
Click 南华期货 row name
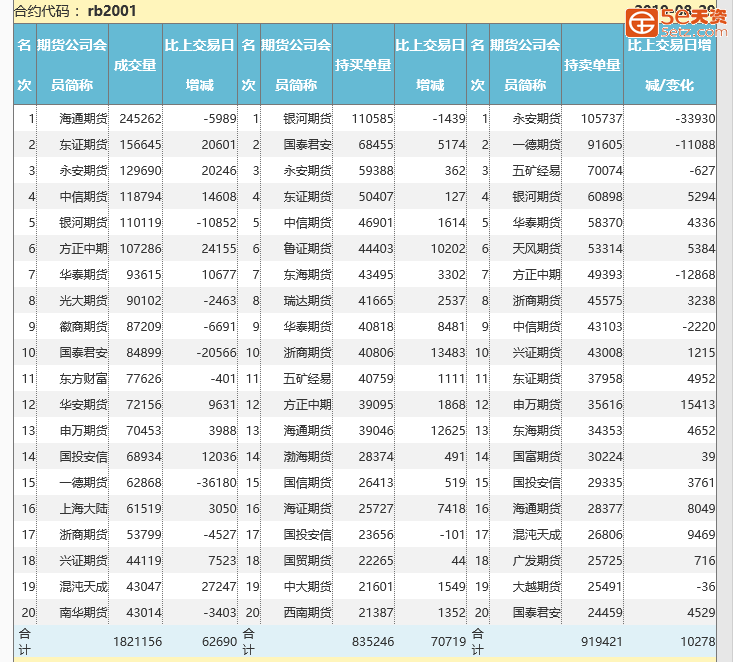pos(83,612)
